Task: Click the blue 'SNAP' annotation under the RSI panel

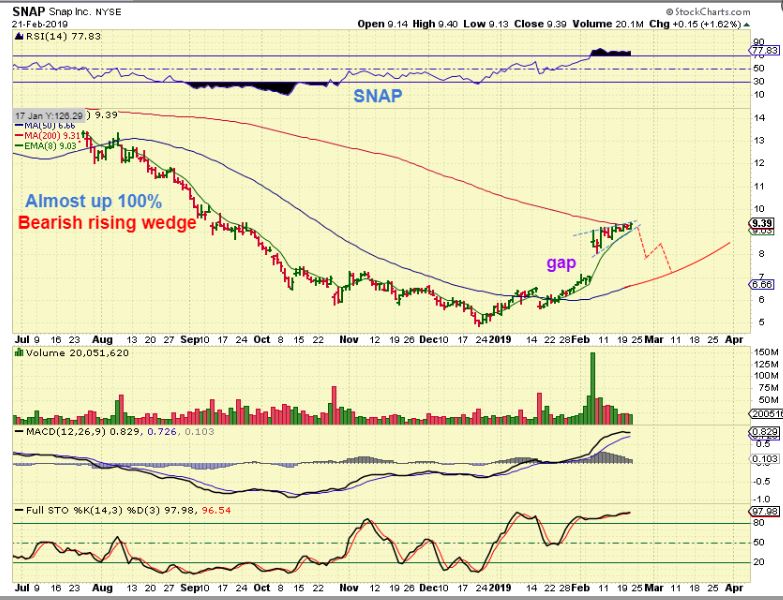Action: click(x=378, y=96)
